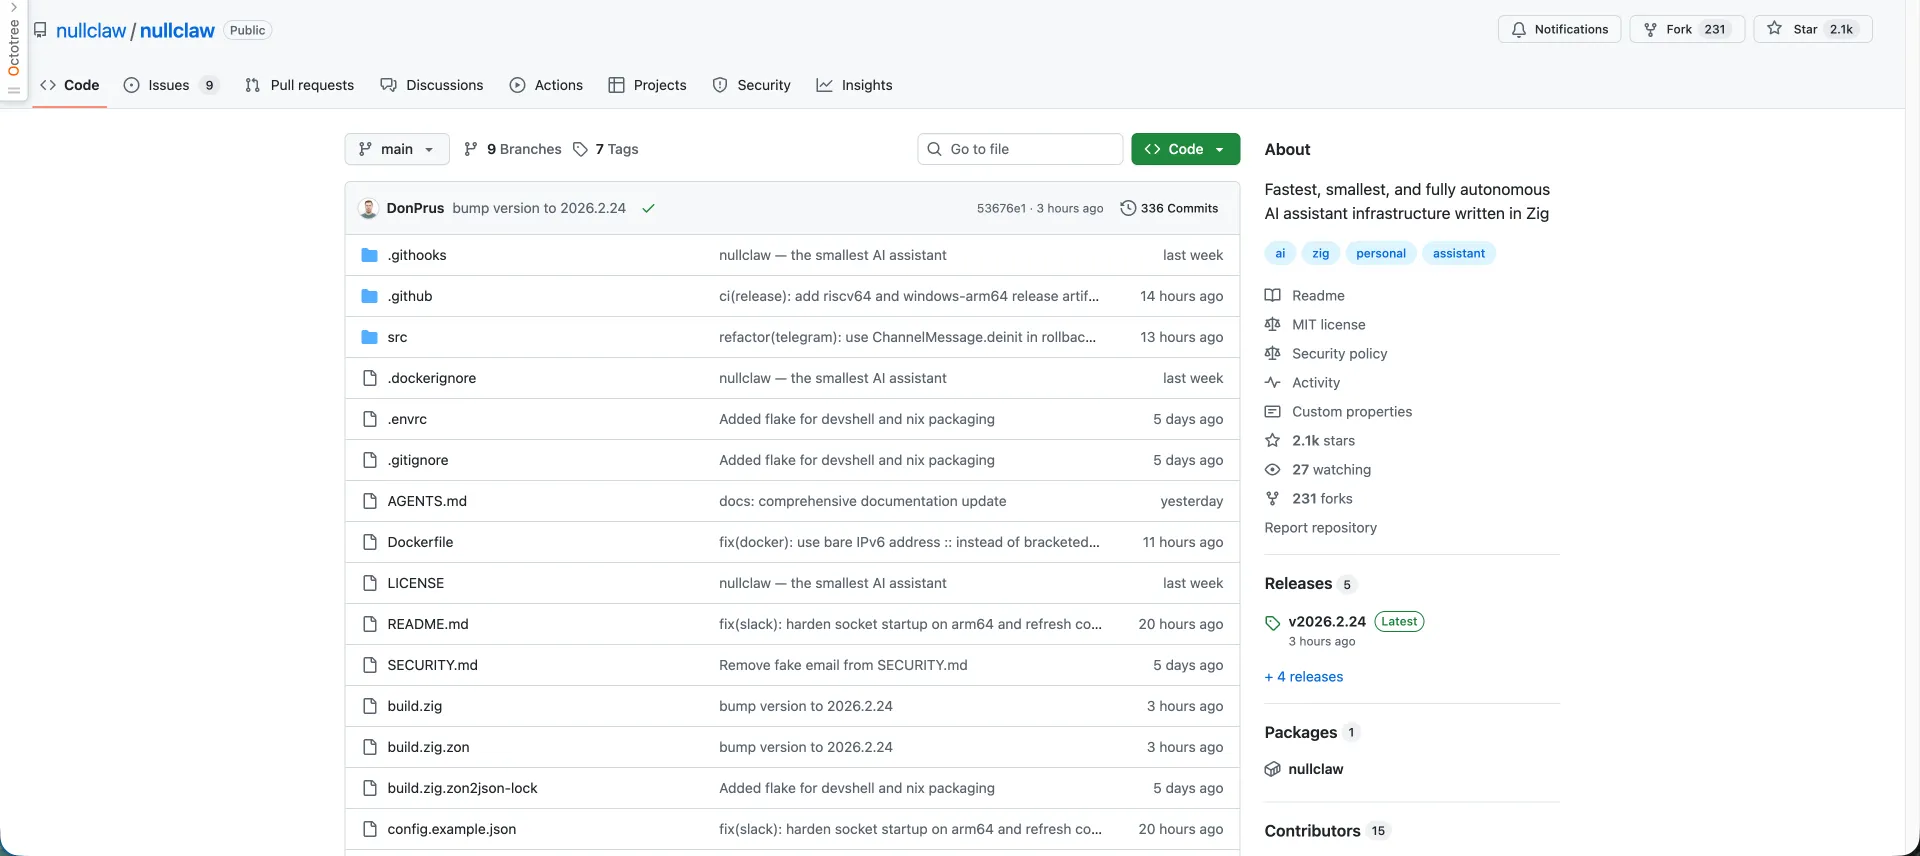Click the Notifications bell button

1559,29
